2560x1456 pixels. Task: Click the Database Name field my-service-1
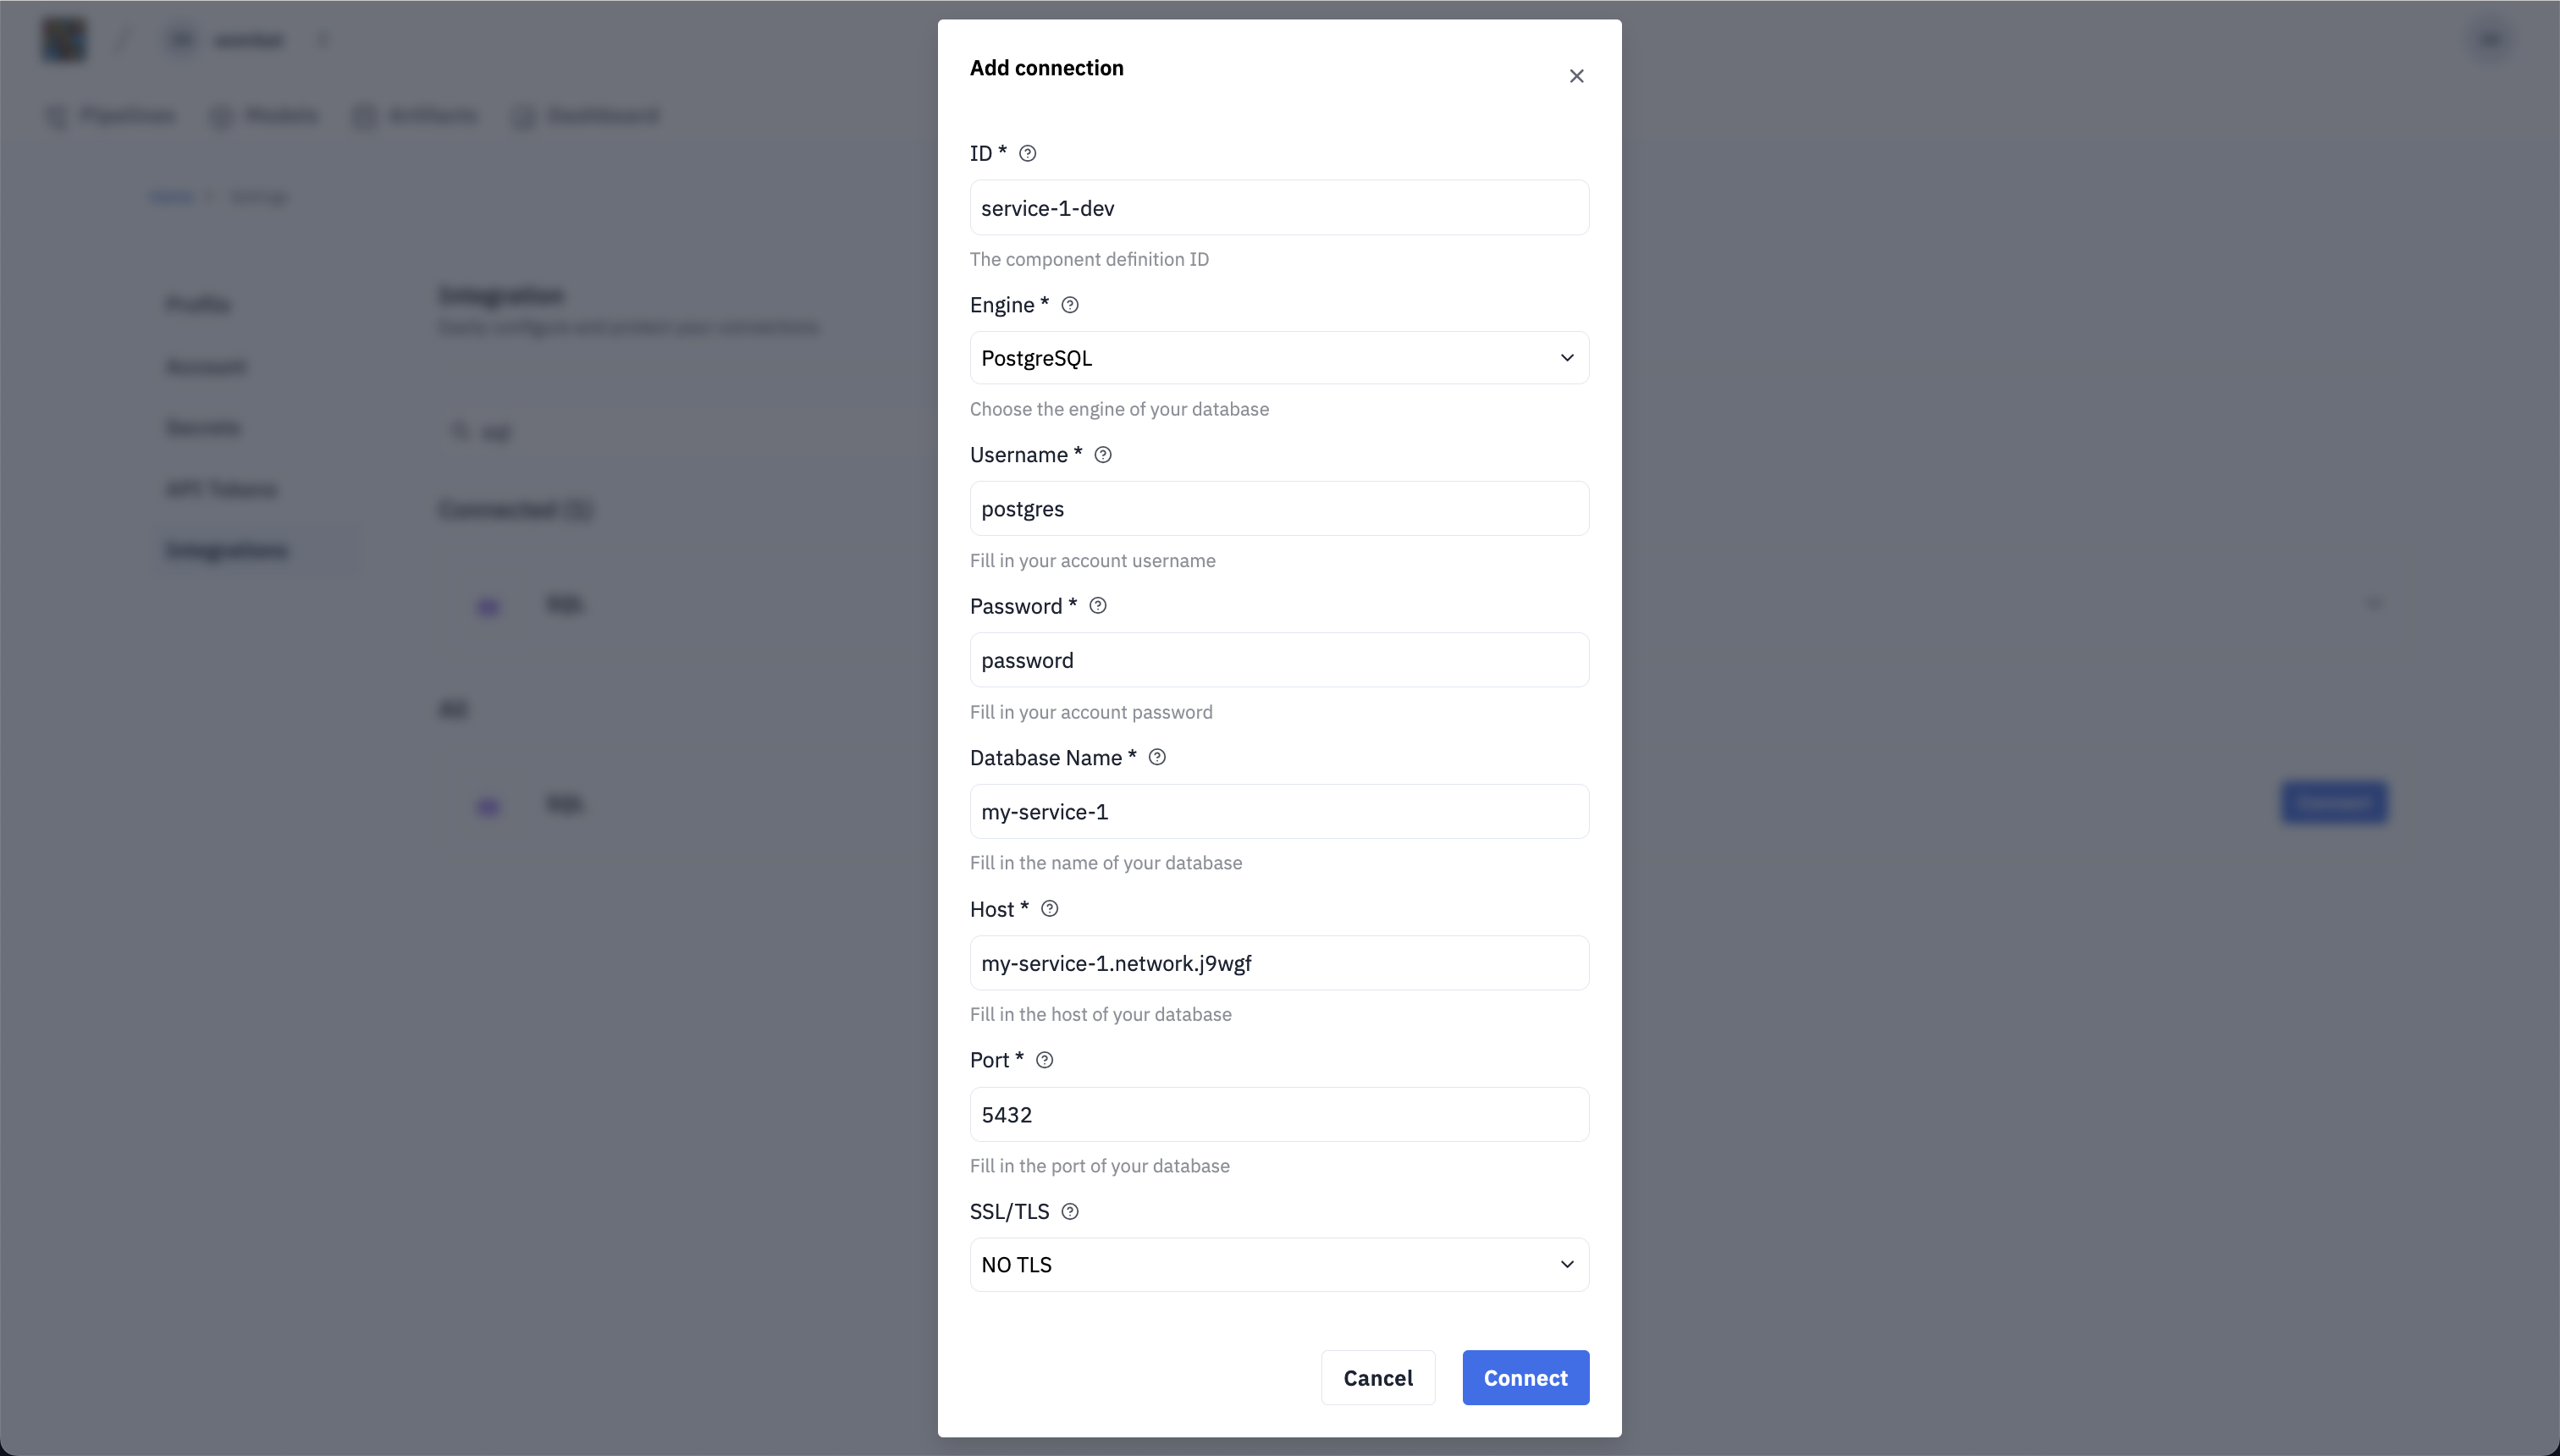point(1278,812)
